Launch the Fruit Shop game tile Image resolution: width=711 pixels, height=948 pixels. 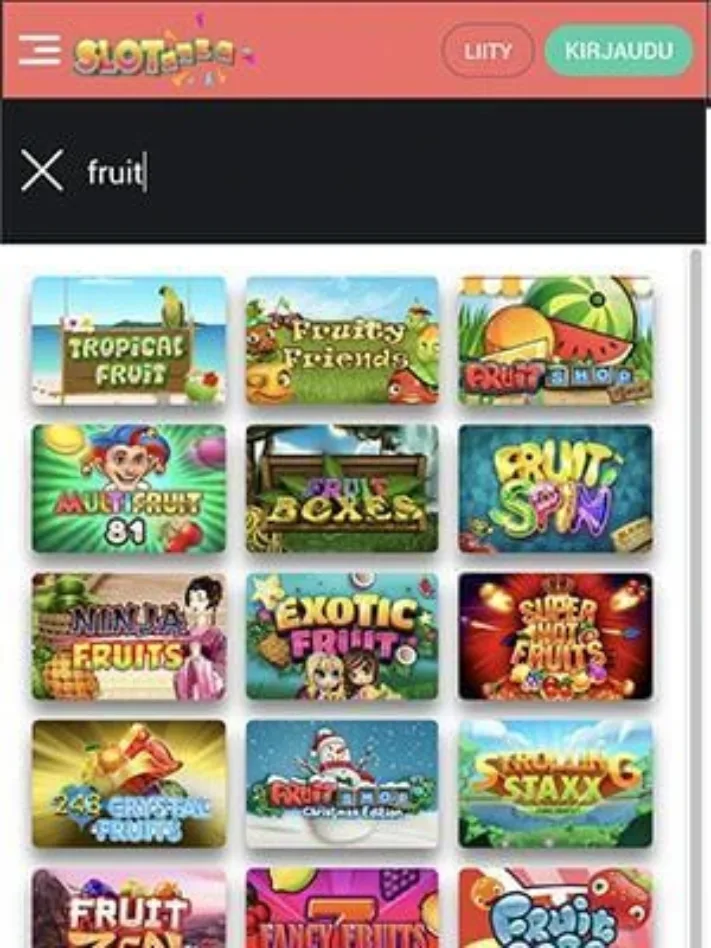(x=556, y=340)
